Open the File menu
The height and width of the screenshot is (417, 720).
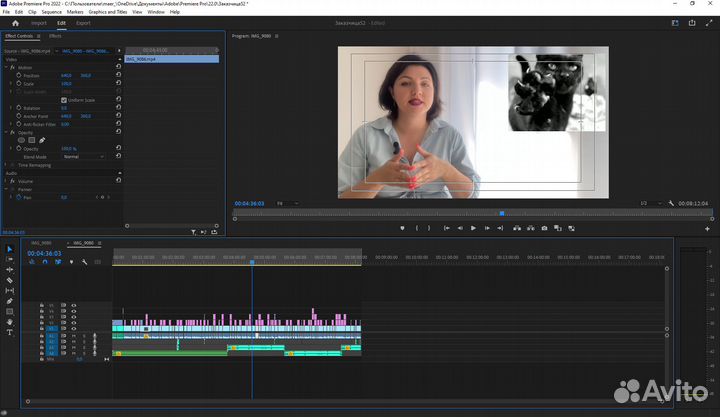(6, 12)
